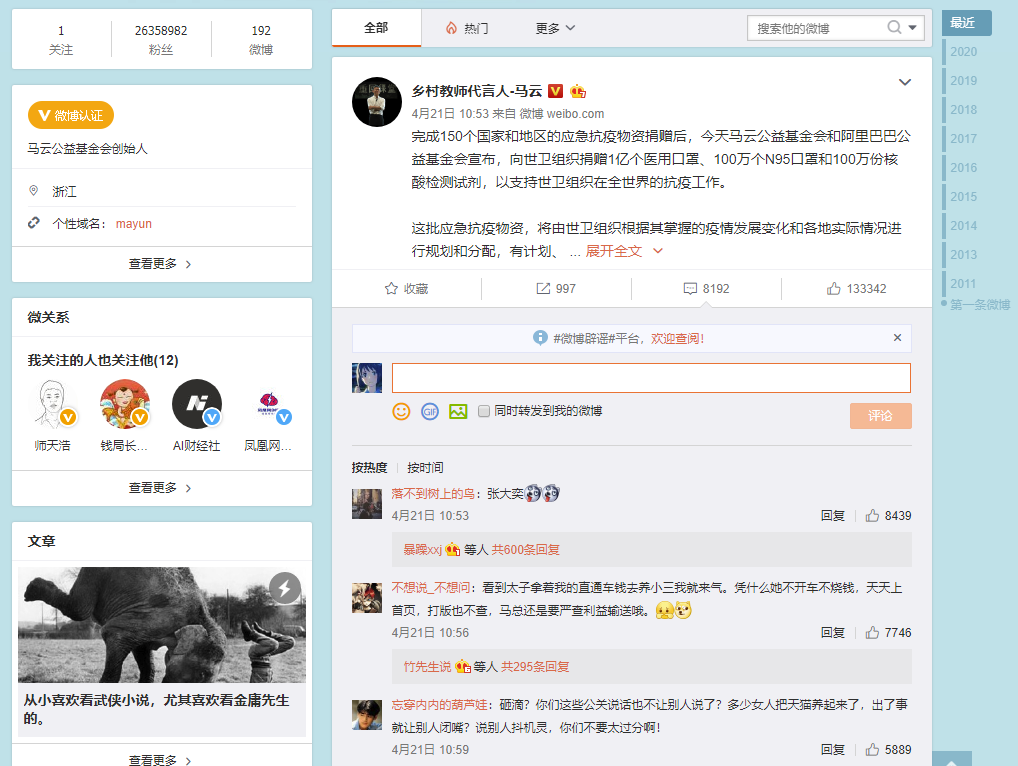Click the repost icon with count 997

(x=543, y=289)
